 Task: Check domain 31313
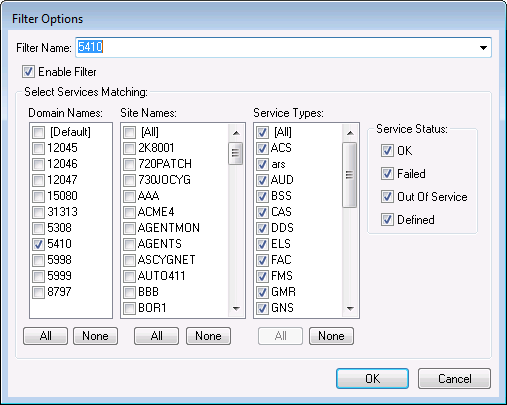(39, 212)
